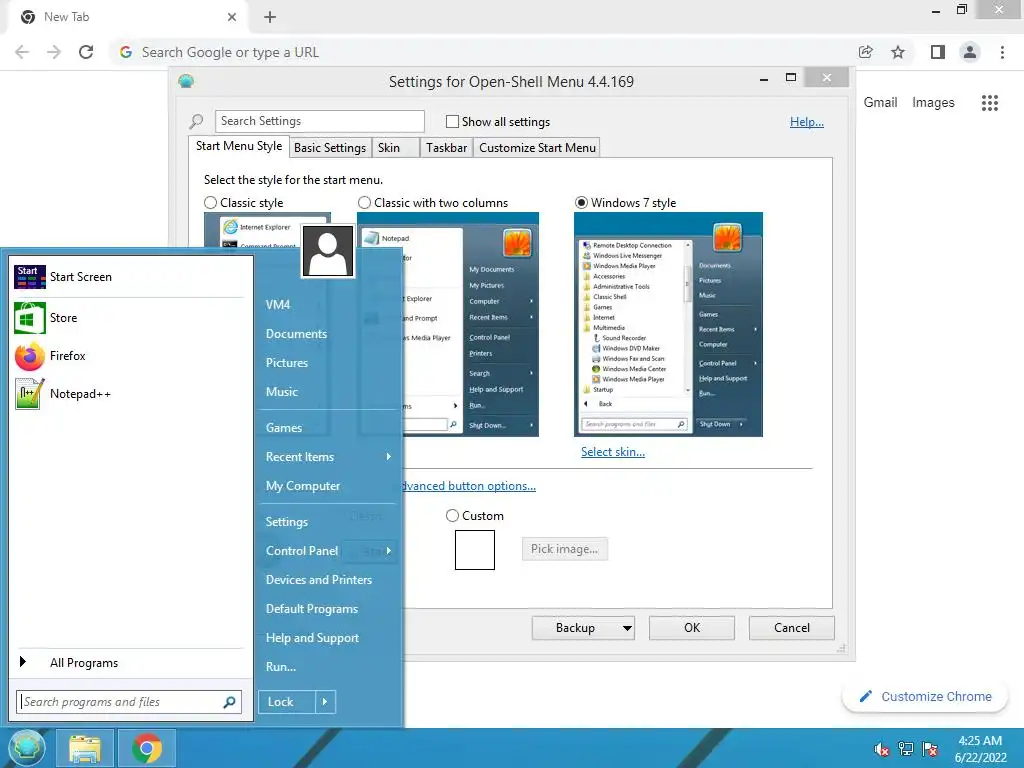Launch Notepad++ from the start menu

point(29,394)
